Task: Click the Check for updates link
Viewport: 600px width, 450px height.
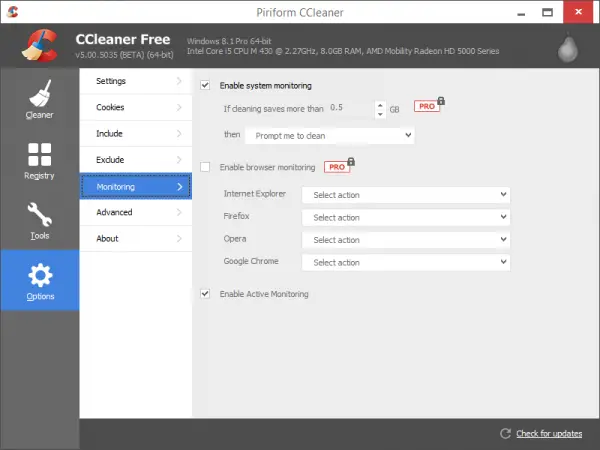Action: click(x=549, y=434)
